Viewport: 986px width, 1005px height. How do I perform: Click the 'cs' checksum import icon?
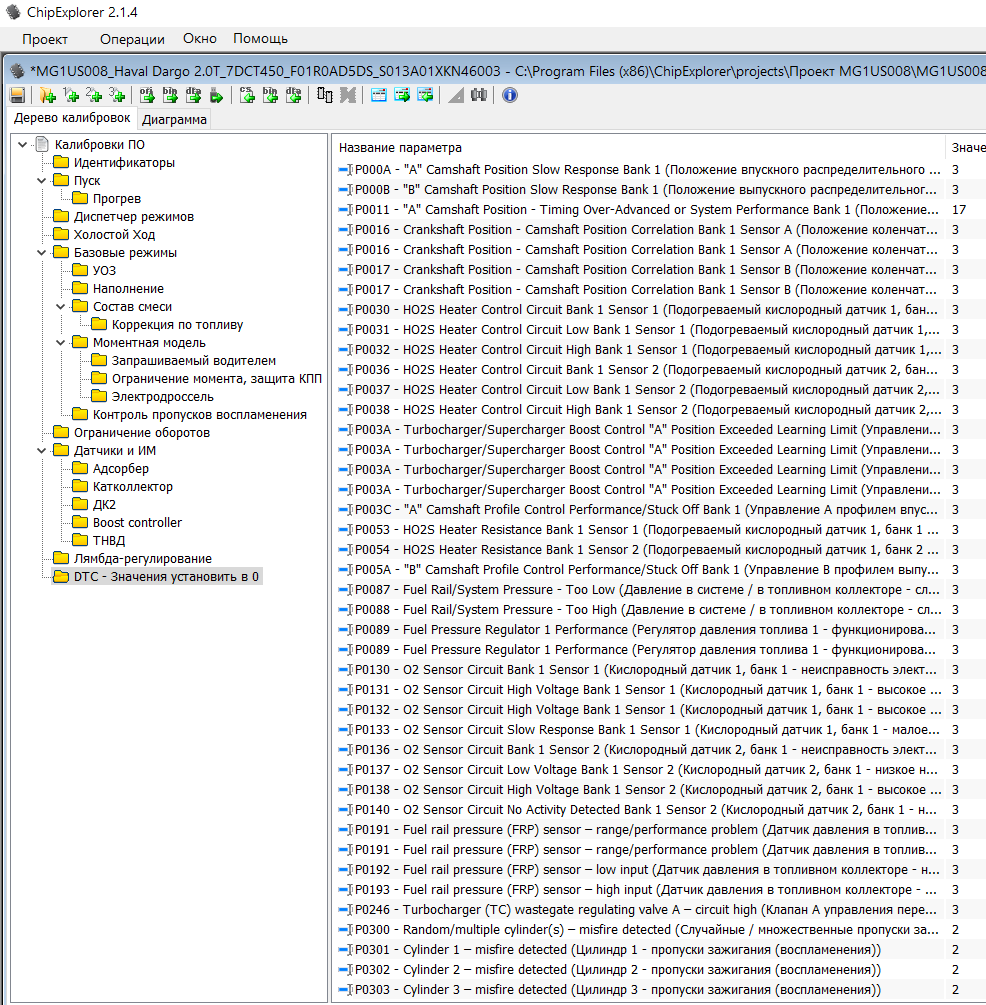tap(246, 95)
